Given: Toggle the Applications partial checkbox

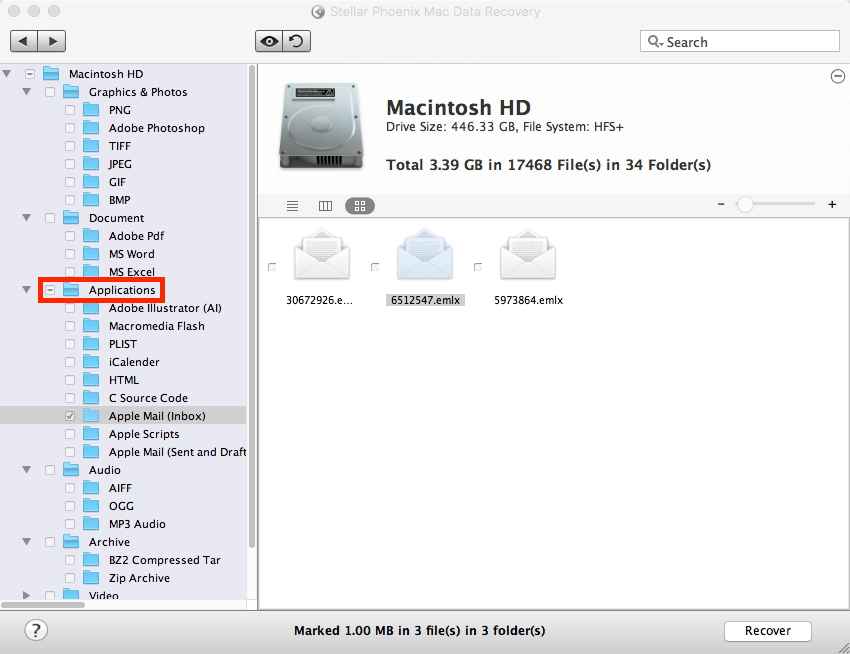Looking at the screenshot, I should (50, 290).
